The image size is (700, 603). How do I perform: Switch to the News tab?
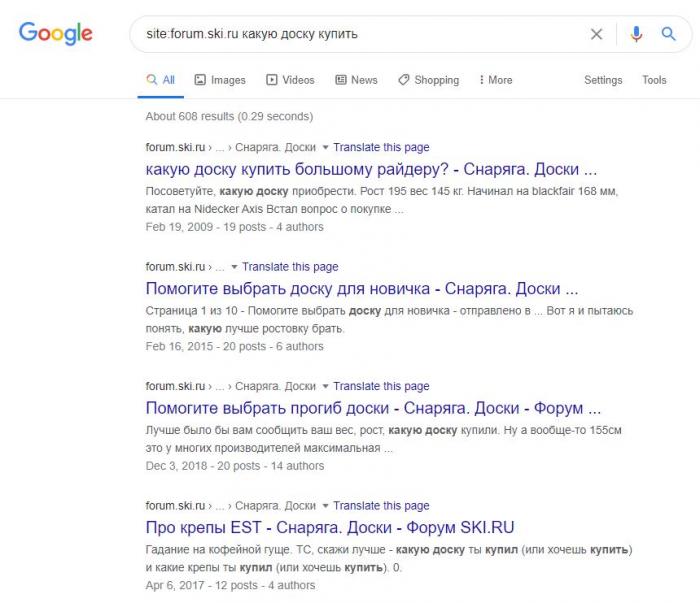click(356, 80)
